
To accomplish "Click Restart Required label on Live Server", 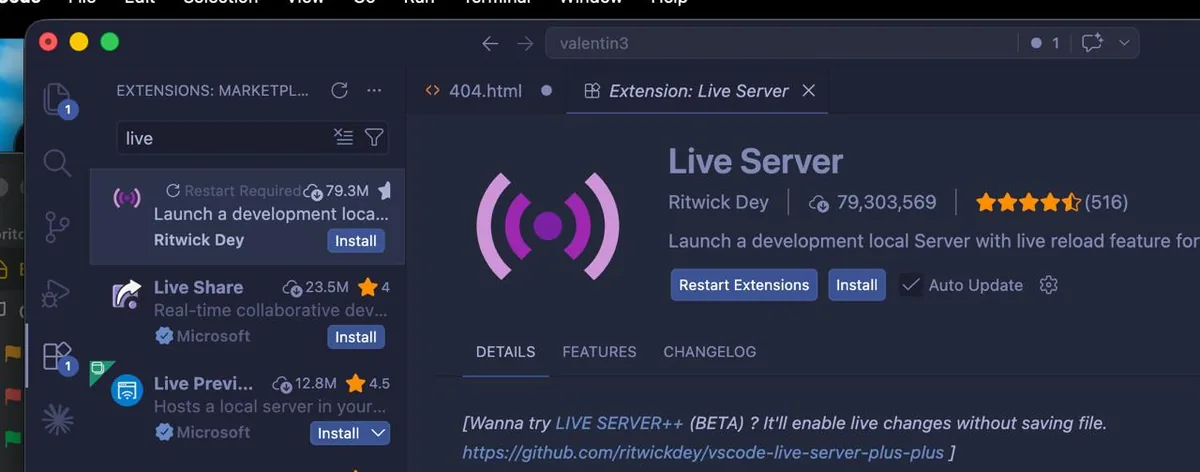I will (233, 190).
